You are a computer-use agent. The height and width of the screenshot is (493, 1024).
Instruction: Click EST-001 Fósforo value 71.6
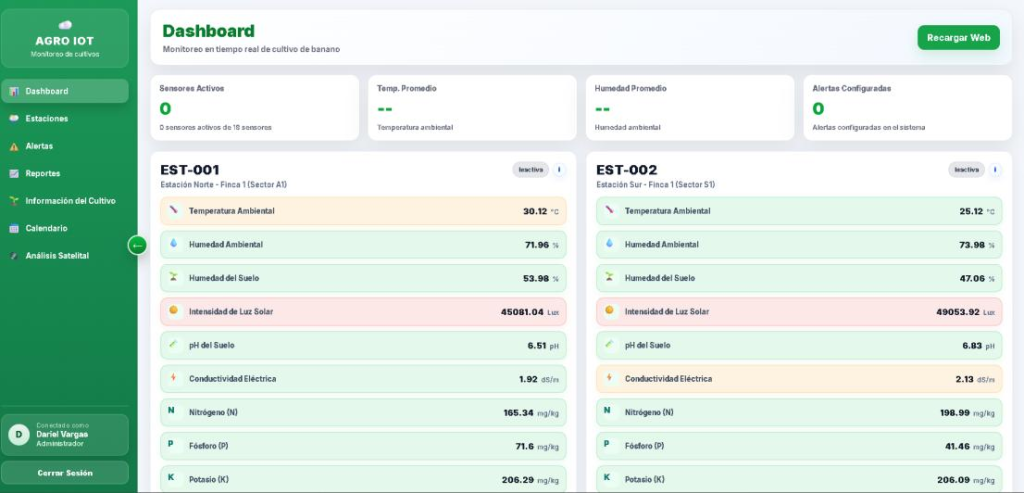(525, 447)
